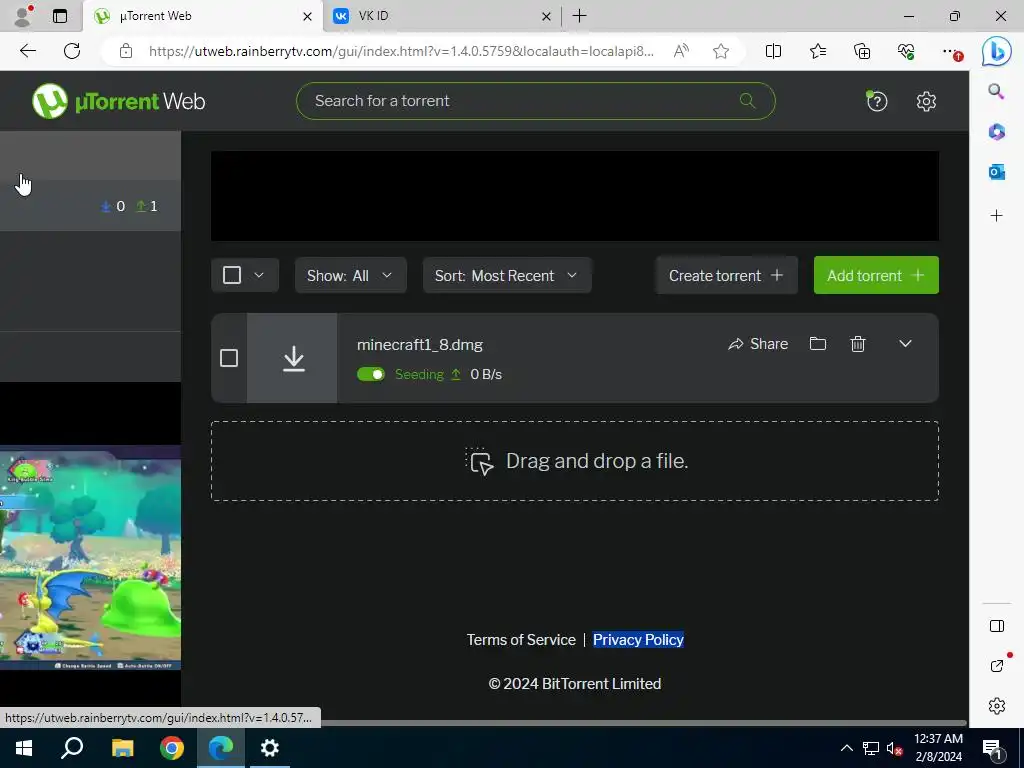The height and width of the screenshot is (768, 1024).
Task: Switch to the VK ID tab
Action: pos(441,16)
